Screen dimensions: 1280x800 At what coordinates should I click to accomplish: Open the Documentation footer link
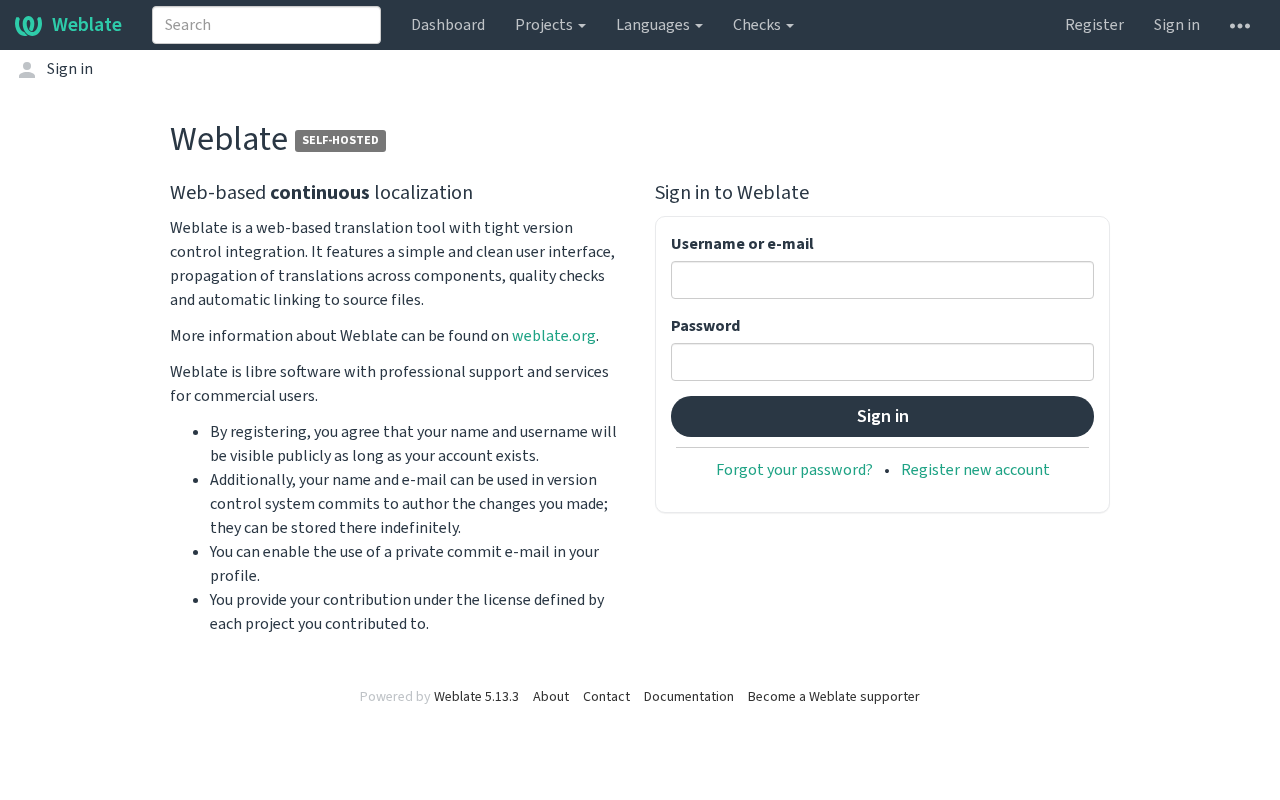point(689,697)
